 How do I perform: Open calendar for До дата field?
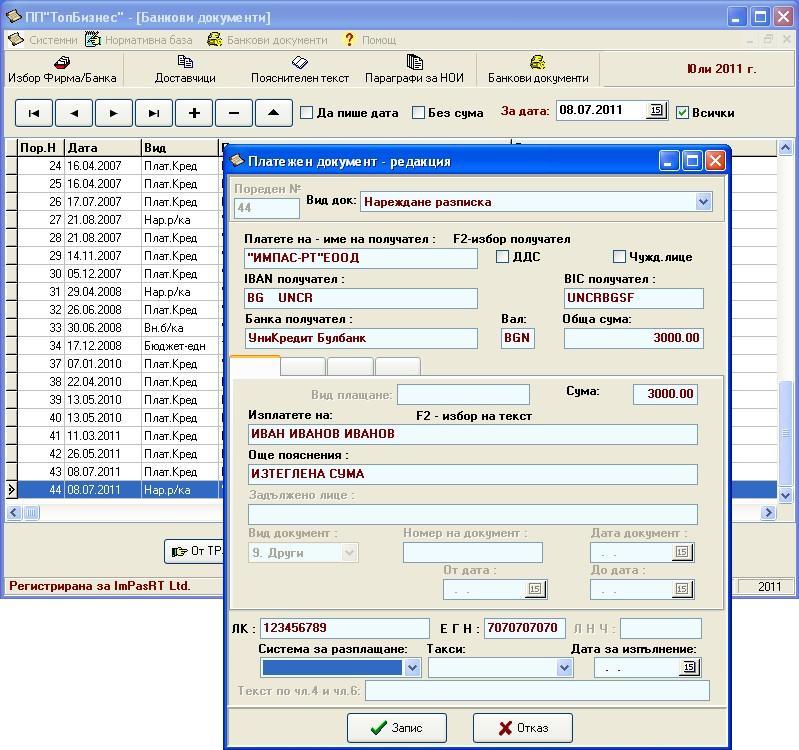(x=682, y=589)
